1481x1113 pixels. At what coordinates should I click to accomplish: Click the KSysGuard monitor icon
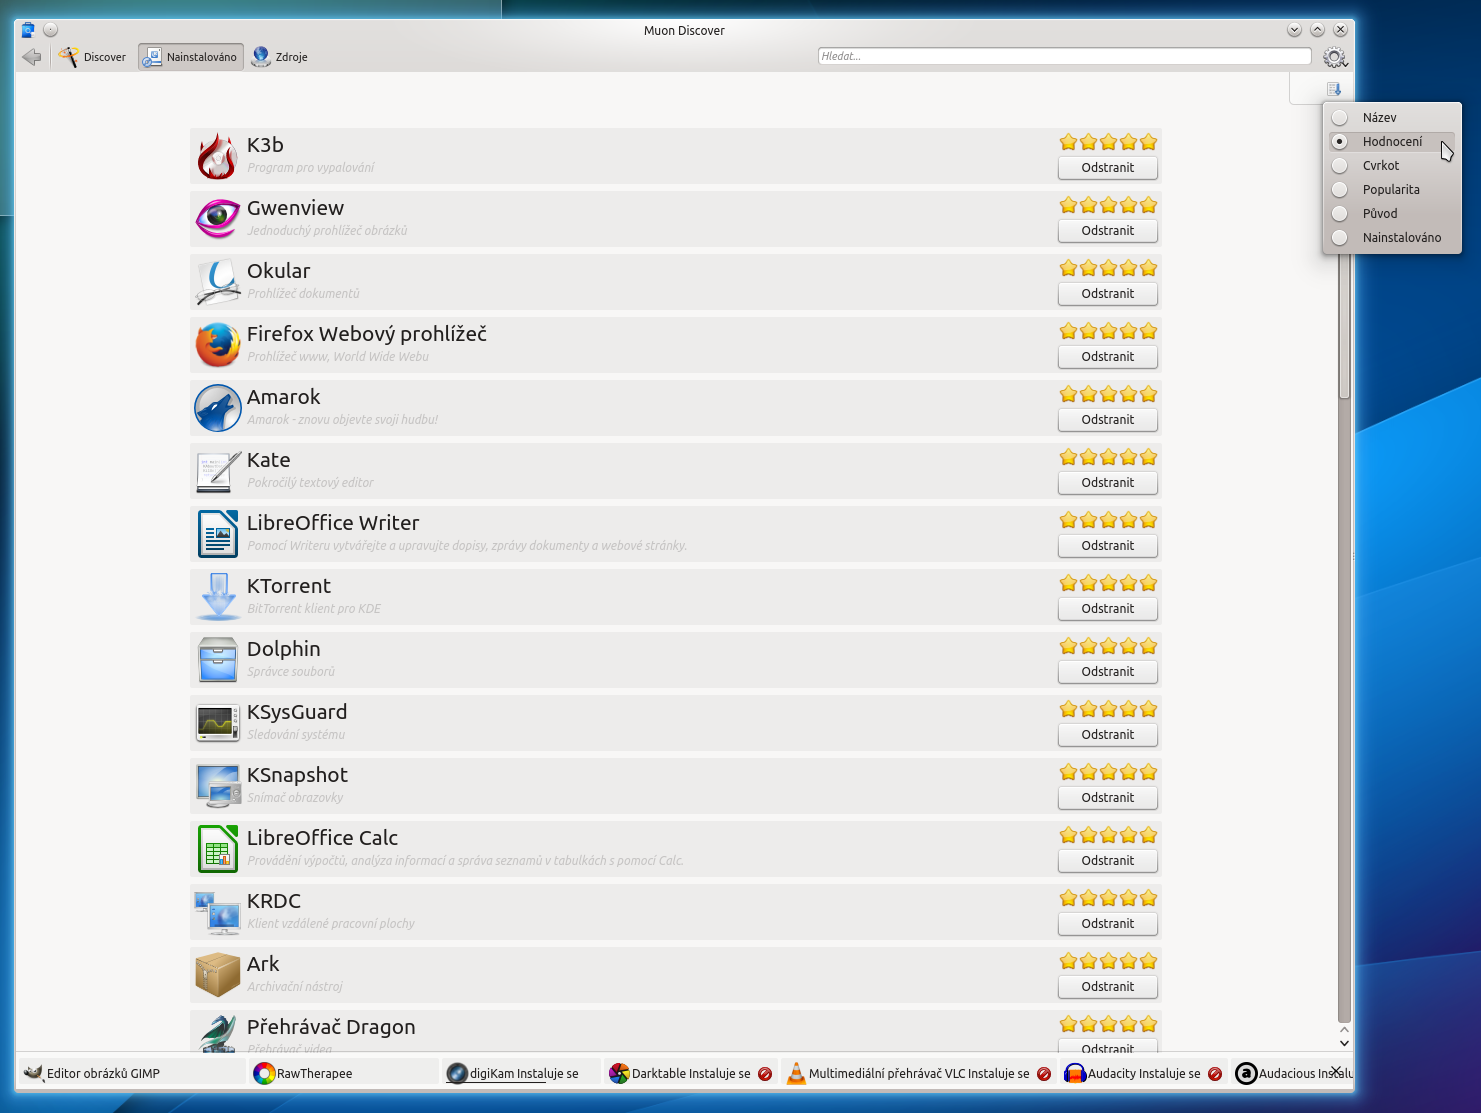[217, 723]
